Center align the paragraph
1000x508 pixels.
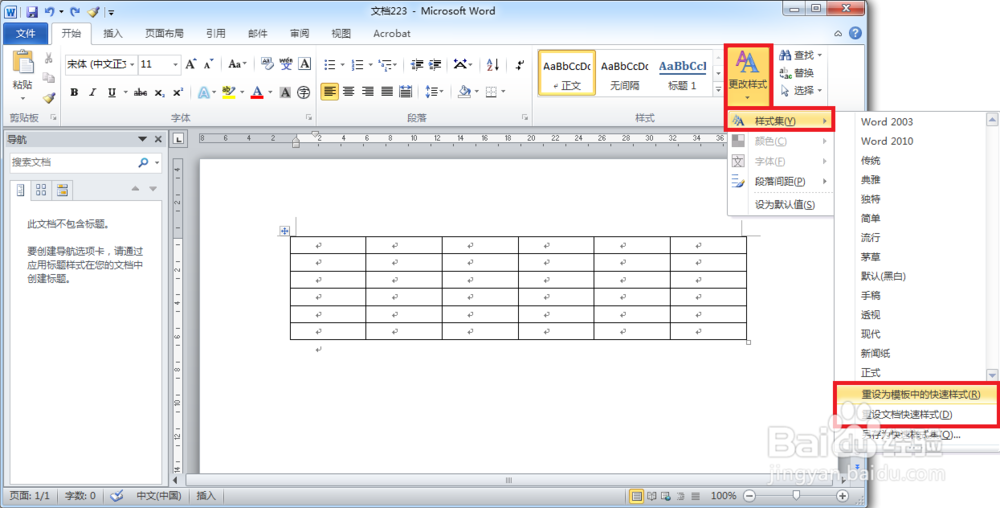pyautogui.click(x=348, y=92)
